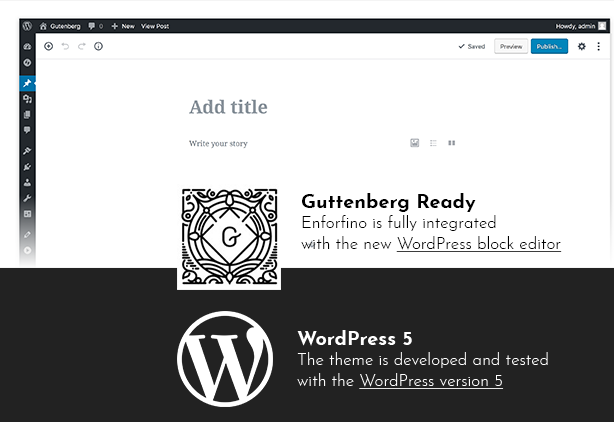Insert an image block via shortcut icon

pos(414,143)
